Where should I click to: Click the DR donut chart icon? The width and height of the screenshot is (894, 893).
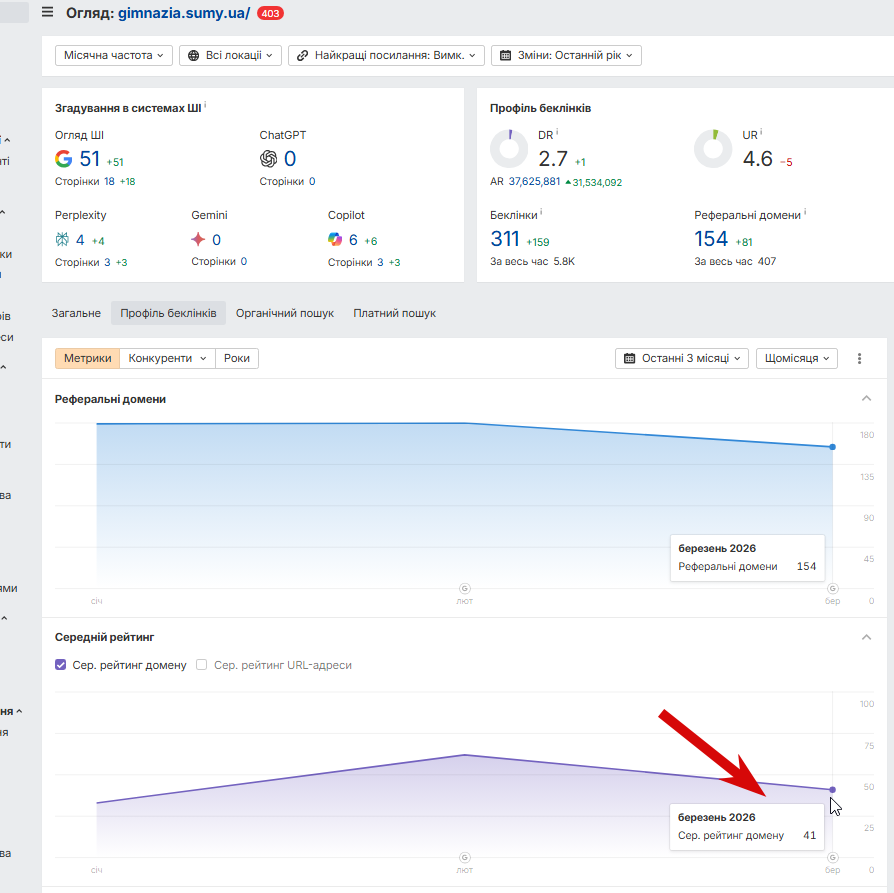[509, 149]
